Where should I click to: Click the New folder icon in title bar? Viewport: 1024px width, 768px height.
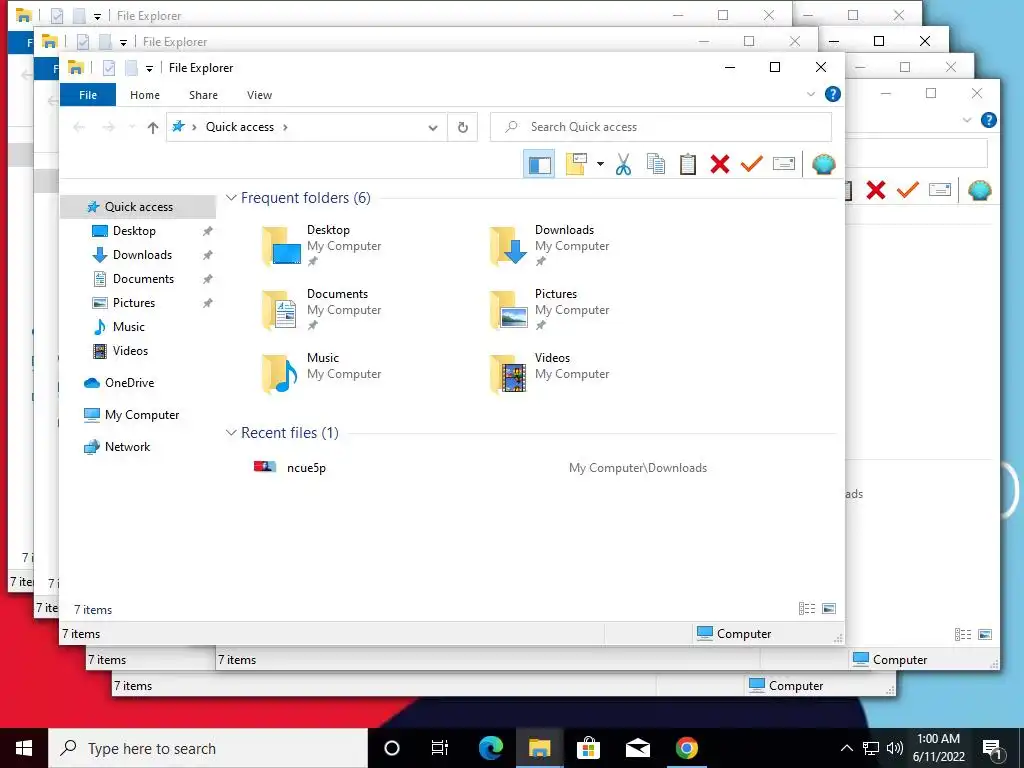coord(131,67)
